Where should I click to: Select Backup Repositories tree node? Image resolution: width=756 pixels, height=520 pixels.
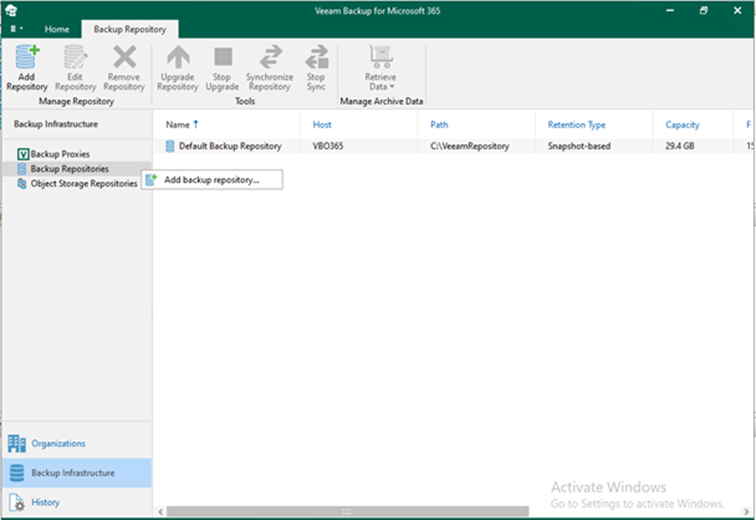[69, 169]
